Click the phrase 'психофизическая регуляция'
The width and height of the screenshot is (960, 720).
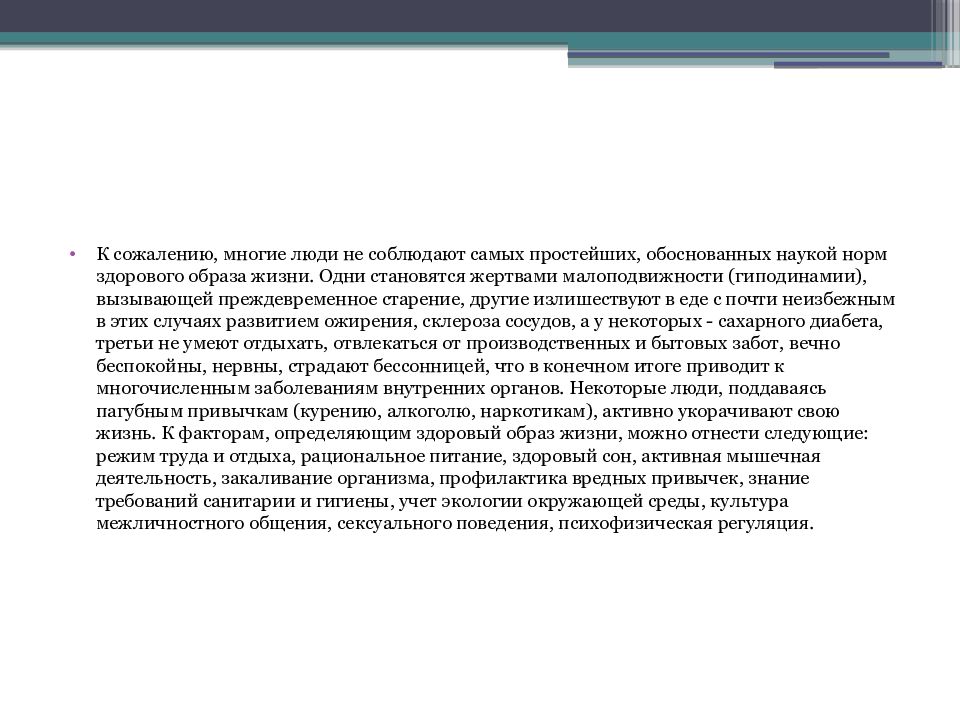coord(684,524)
